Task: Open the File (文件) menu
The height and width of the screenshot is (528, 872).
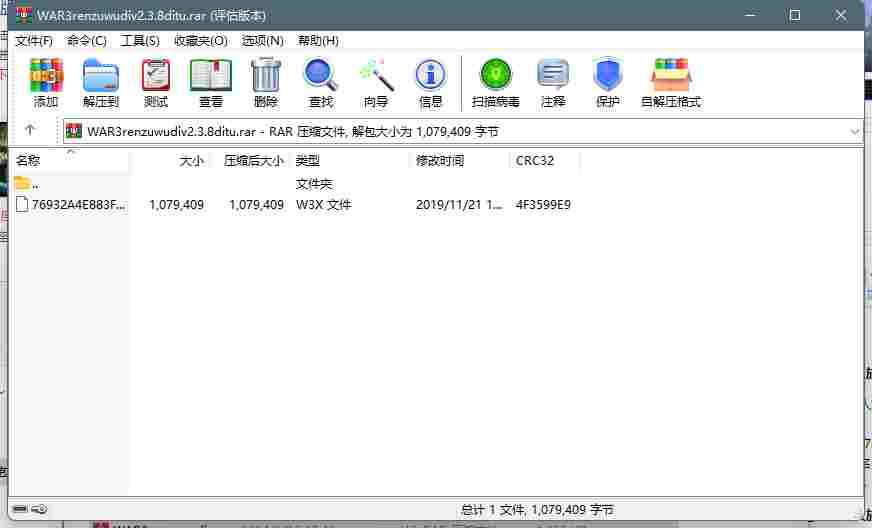Action: (34, 41)
